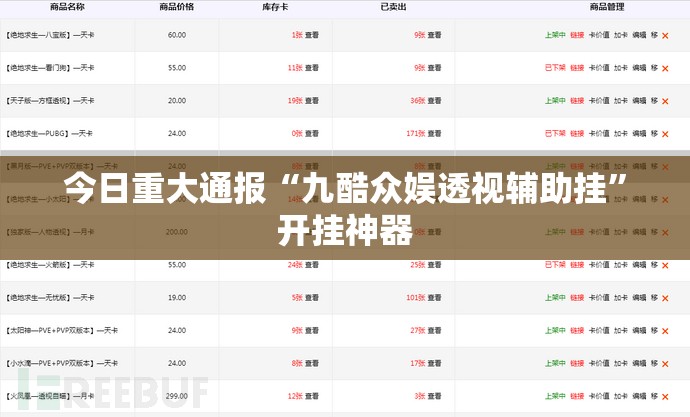Delete the 绝地求生—八宝板 product row
Screen dimensions: 690x417
[666, 35]
